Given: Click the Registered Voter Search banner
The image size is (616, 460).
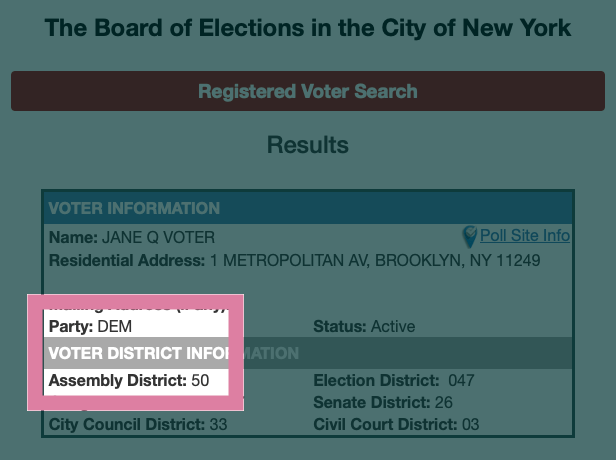Looking at the screenshot, I should pos(308,91).
